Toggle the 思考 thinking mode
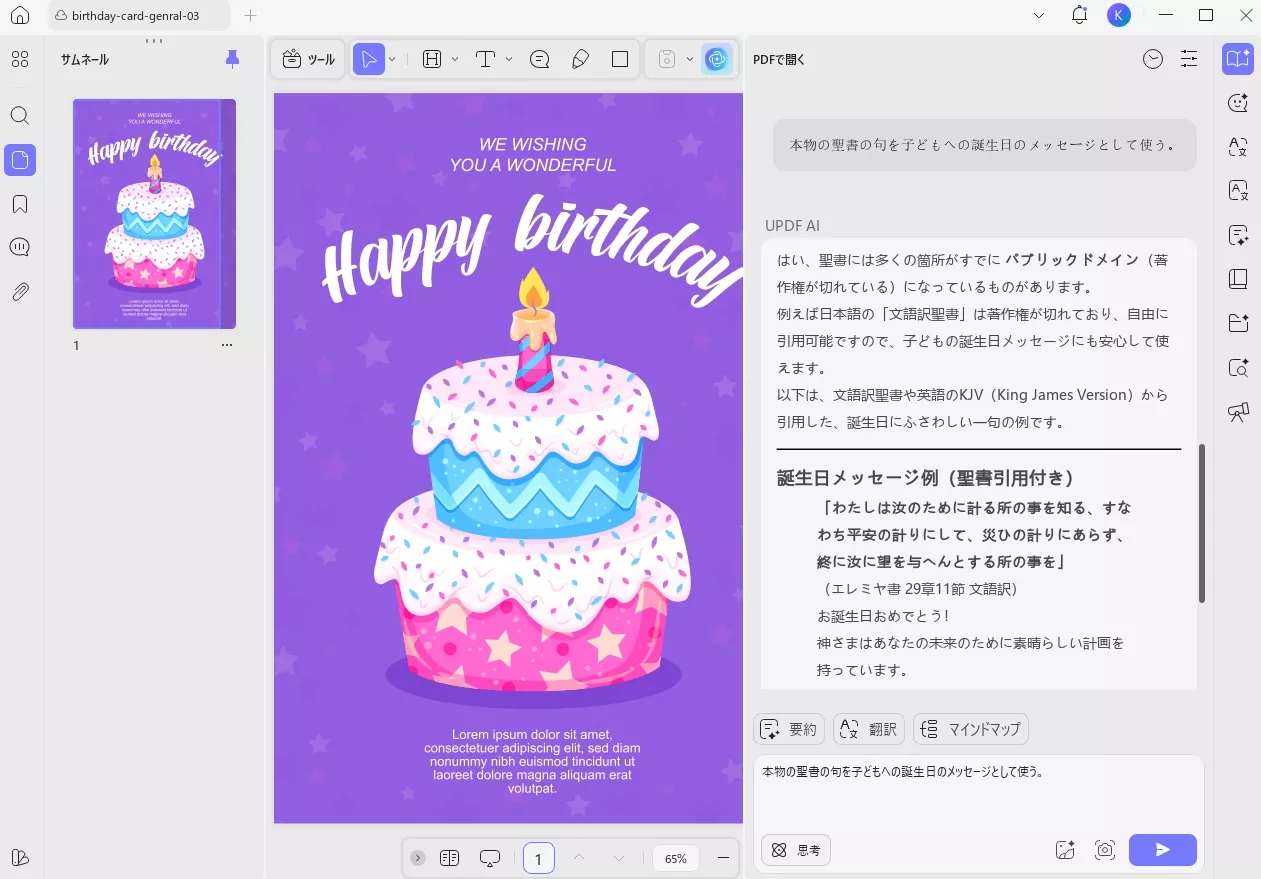 click(796, 850)
